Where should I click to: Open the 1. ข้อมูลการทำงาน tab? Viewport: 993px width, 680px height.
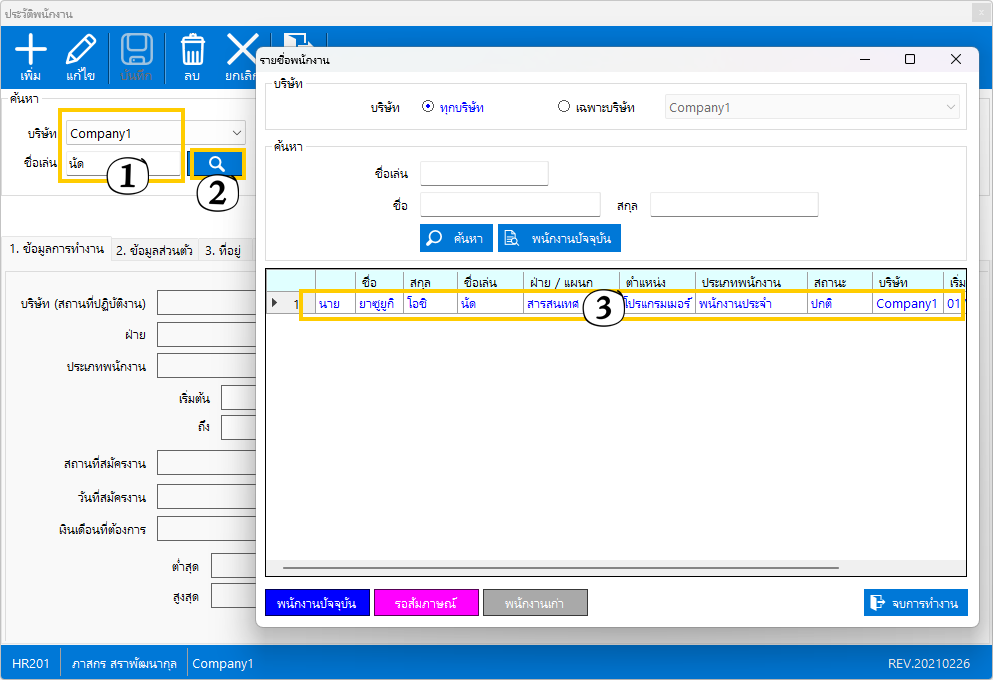pos(56,250)
